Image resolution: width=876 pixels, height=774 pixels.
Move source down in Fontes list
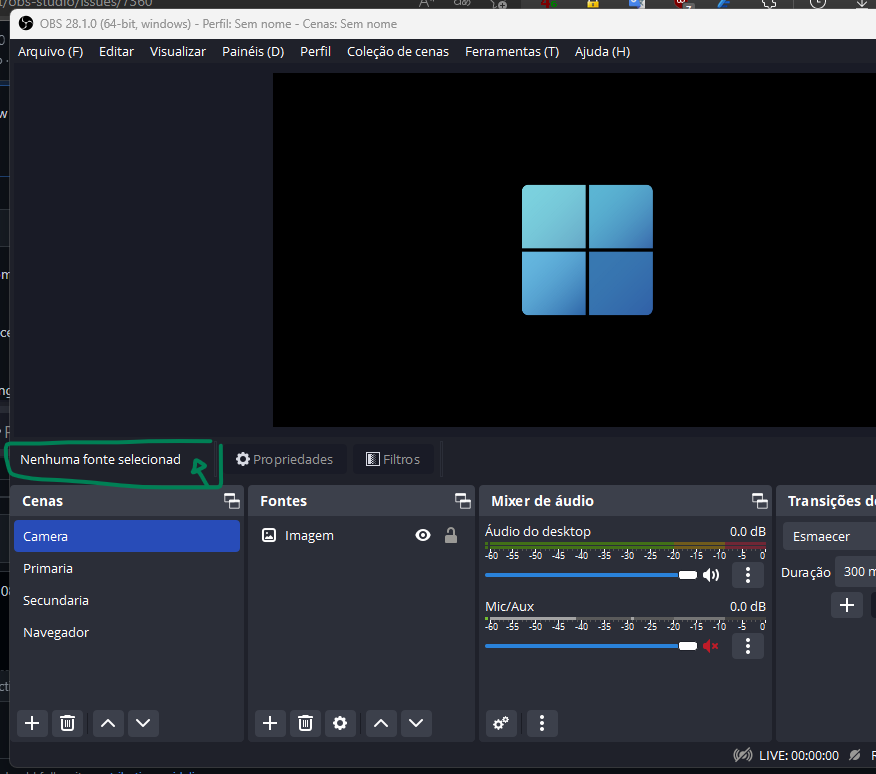[416, 723]
